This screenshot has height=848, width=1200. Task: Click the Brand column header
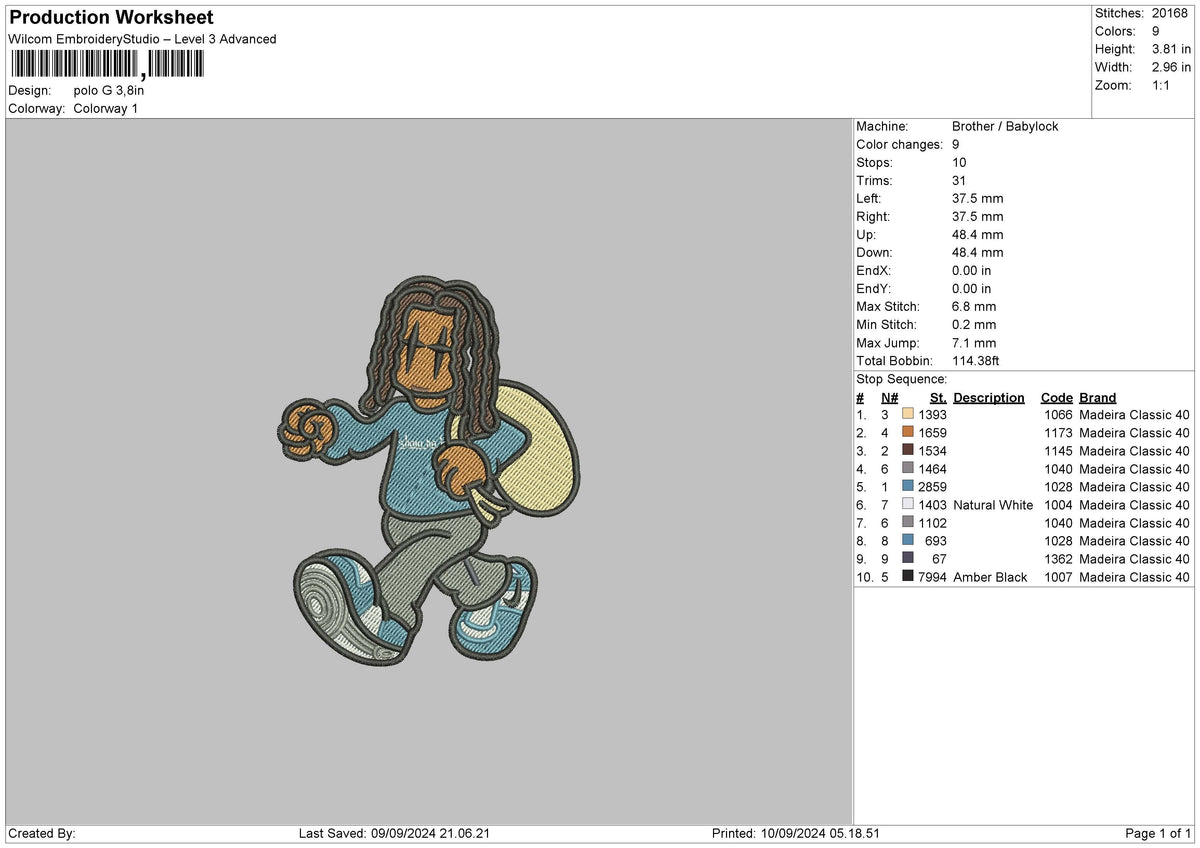1098,398
